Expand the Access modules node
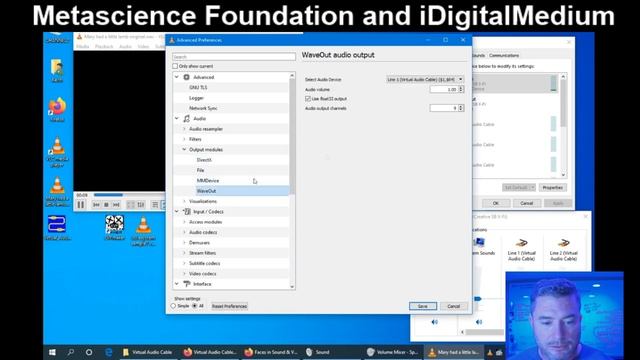This screenshot has height=360, width=640. 184,222
